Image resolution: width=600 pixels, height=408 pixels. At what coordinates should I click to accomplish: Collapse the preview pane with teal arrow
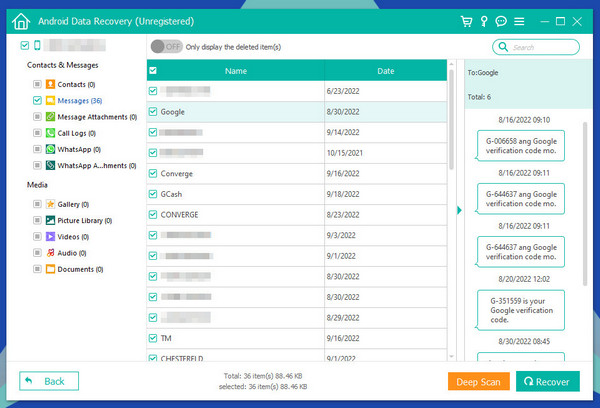pos(459,210)
